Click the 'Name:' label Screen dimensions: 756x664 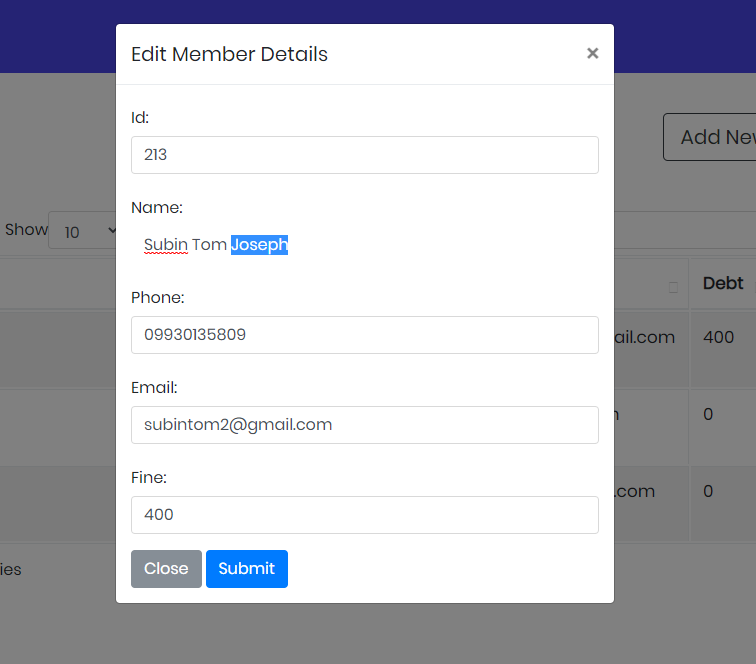click(157, 208)
